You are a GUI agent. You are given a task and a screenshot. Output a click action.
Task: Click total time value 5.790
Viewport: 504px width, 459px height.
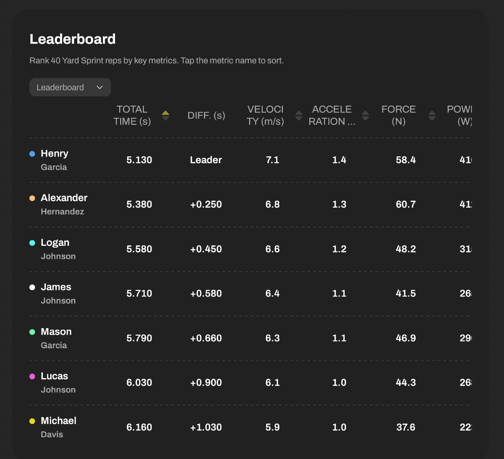[139, 338]
